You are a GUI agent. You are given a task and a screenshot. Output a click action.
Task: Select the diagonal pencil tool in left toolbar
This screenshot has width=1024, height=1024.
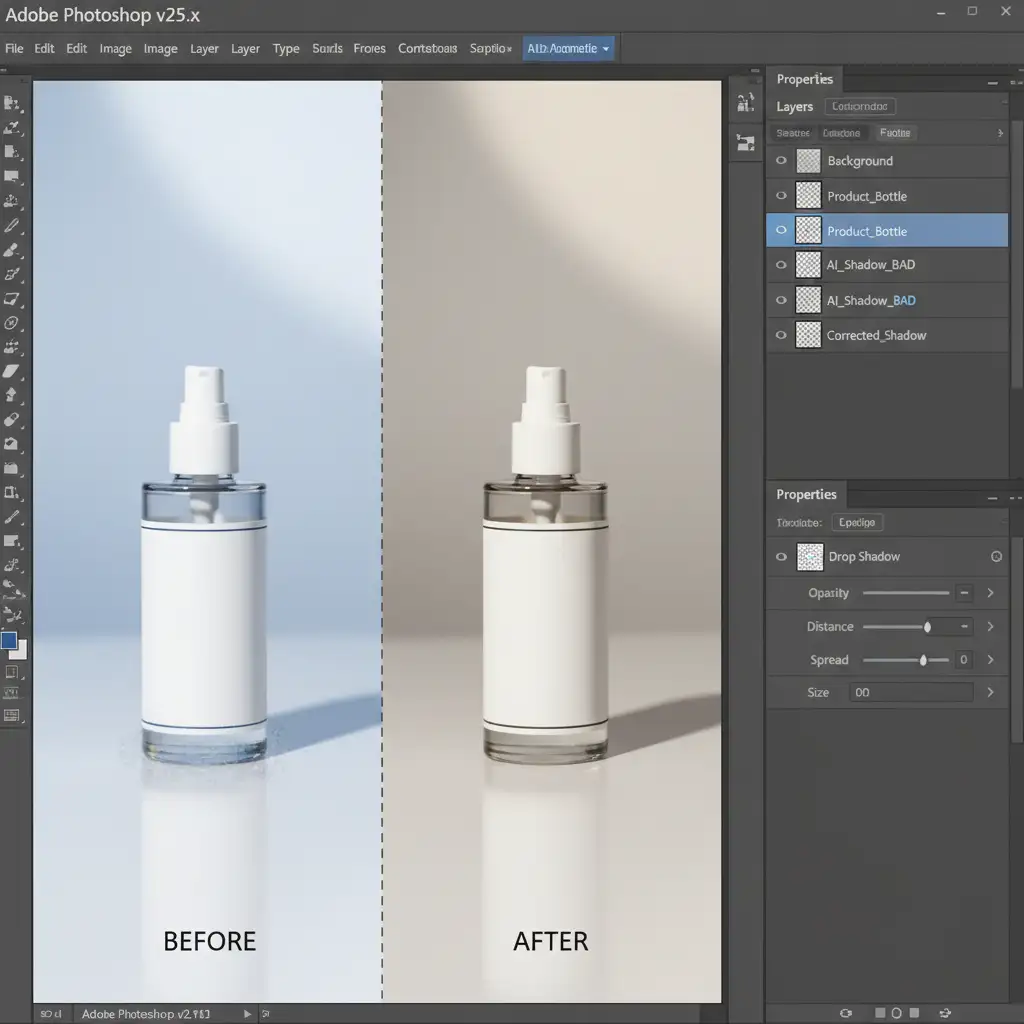(x=13, y=225)
